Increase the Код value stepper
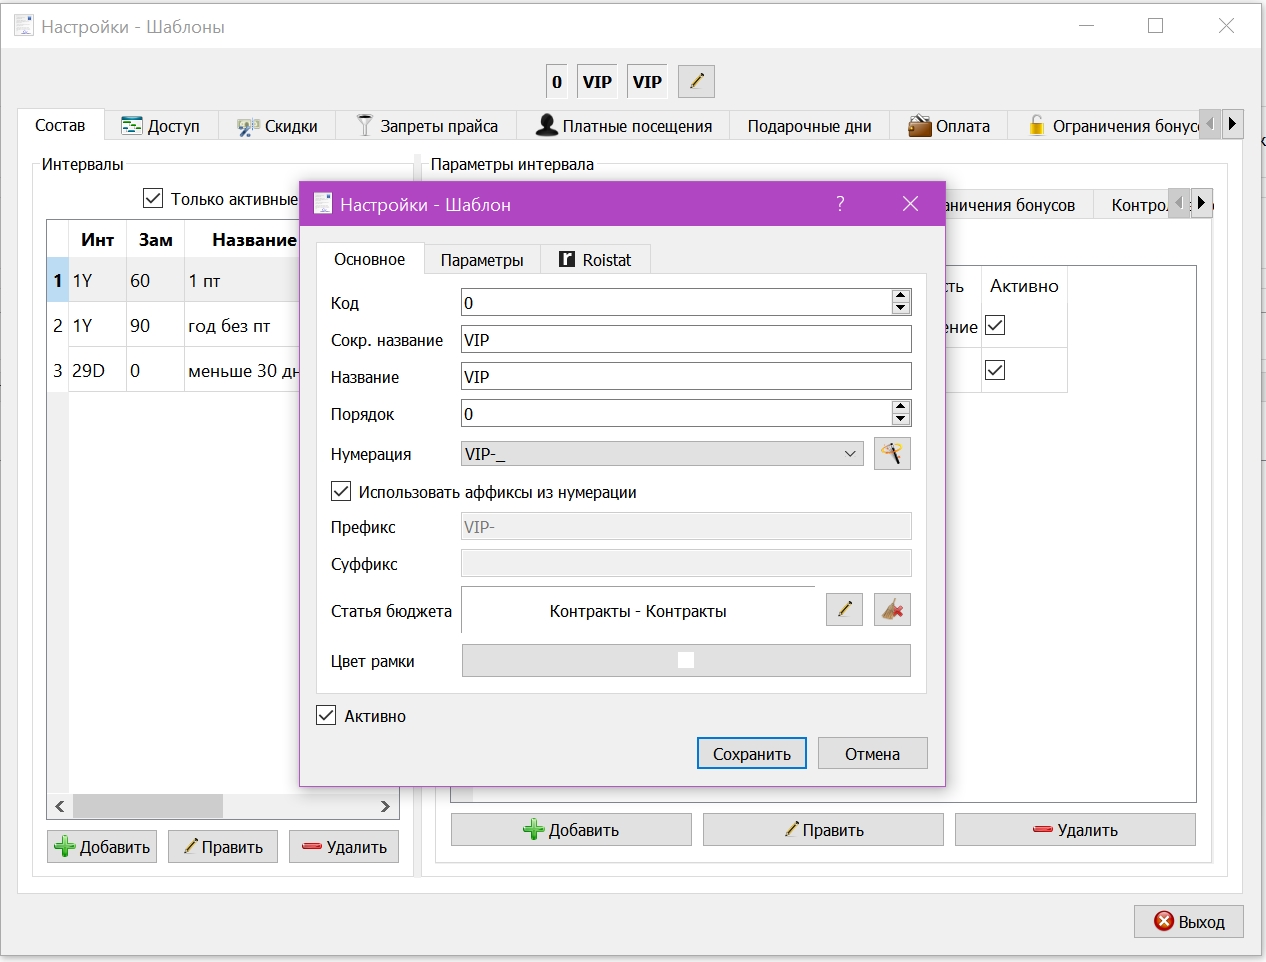The height and width of the screenshot is (962, 1266). coord(901,296)
